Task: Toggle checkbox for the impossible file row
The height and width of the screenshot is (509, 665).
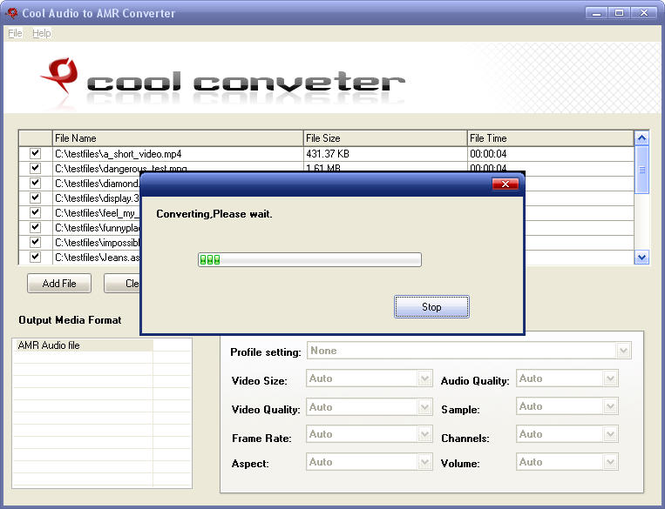Action: click(x=35, y=242)
